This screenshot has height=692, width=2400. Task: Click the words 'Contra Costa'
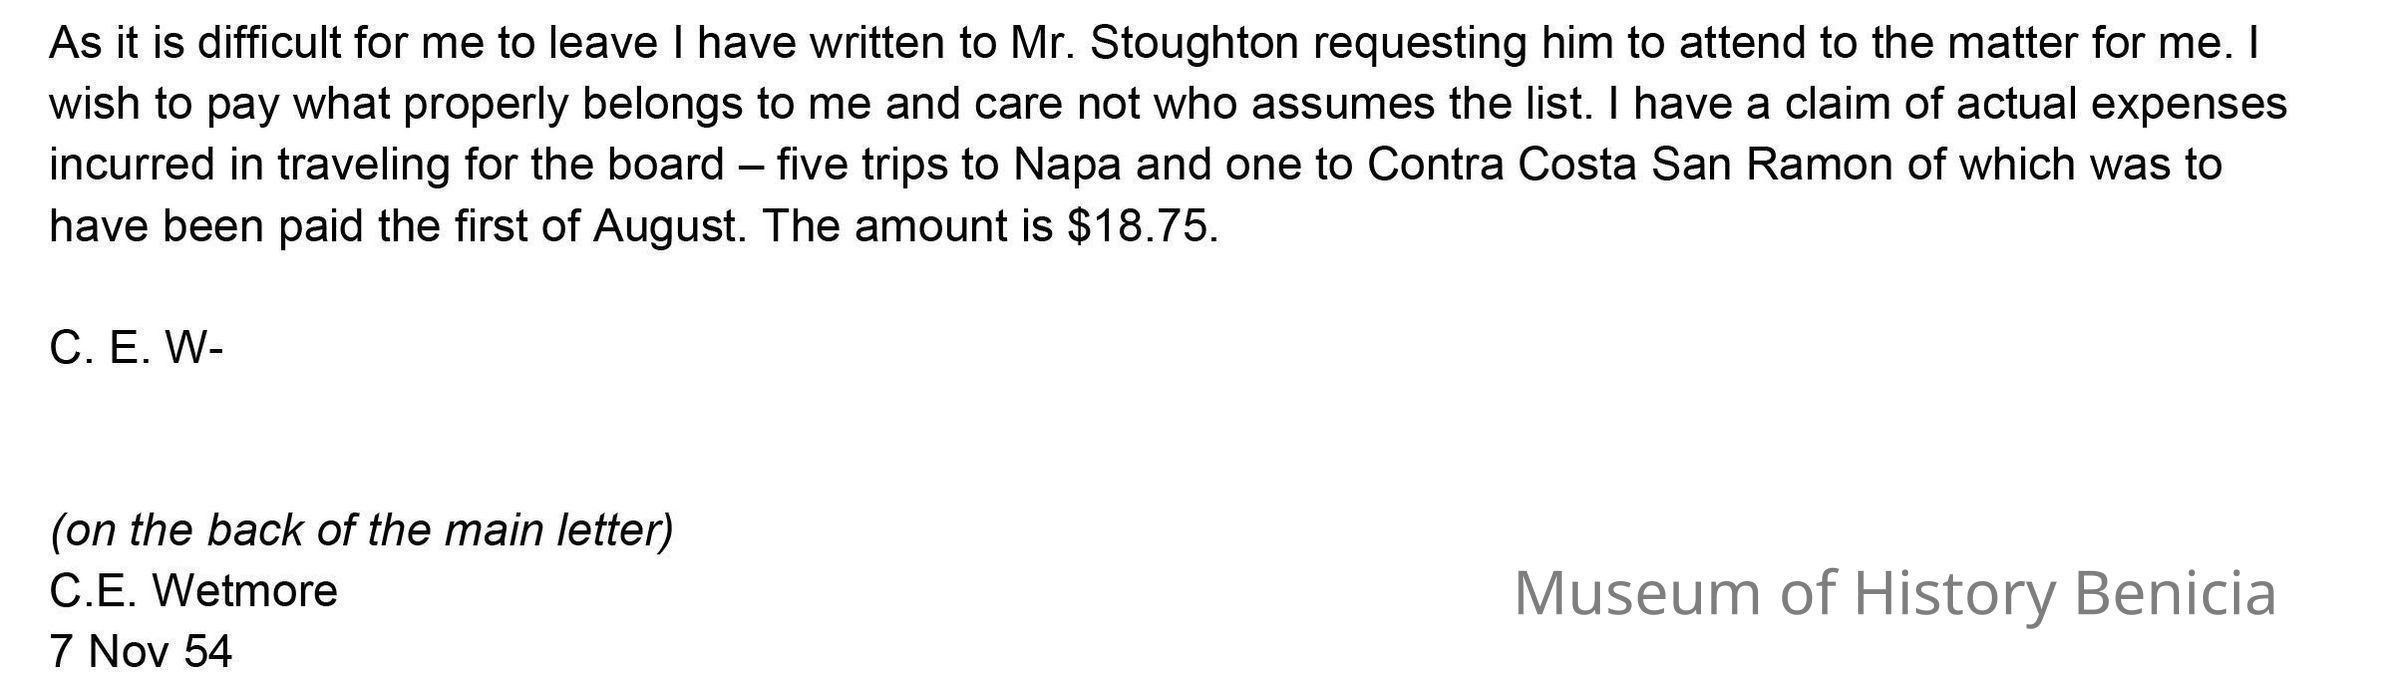pos(1501,165)
